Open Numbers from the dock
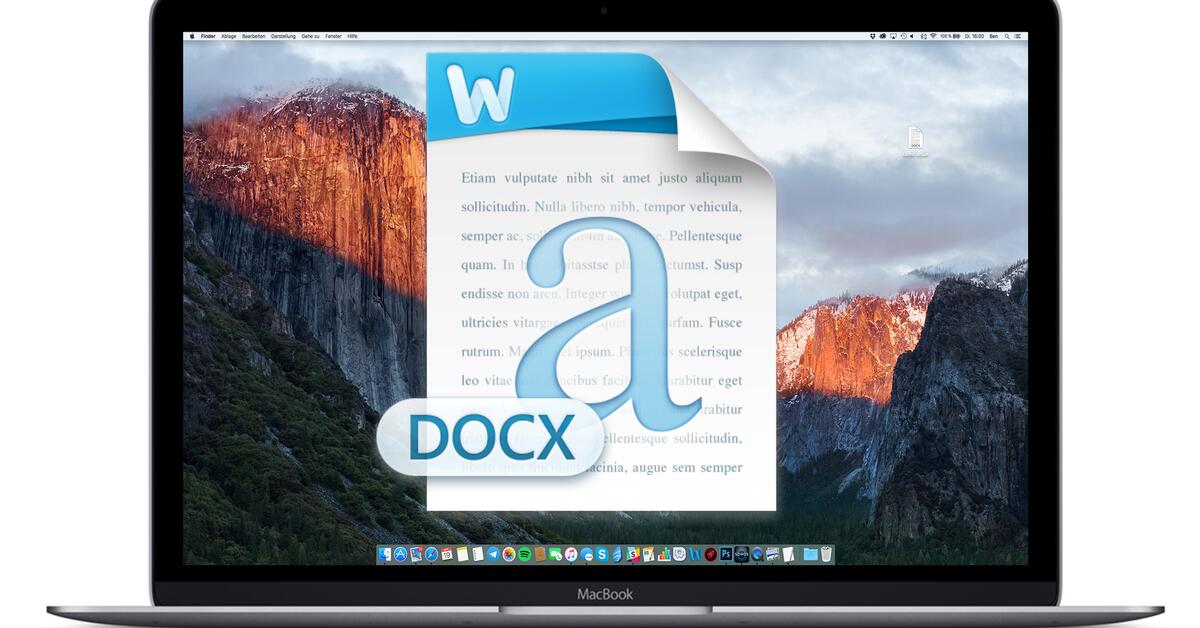The image size is (1200, 628). (664, 554)
